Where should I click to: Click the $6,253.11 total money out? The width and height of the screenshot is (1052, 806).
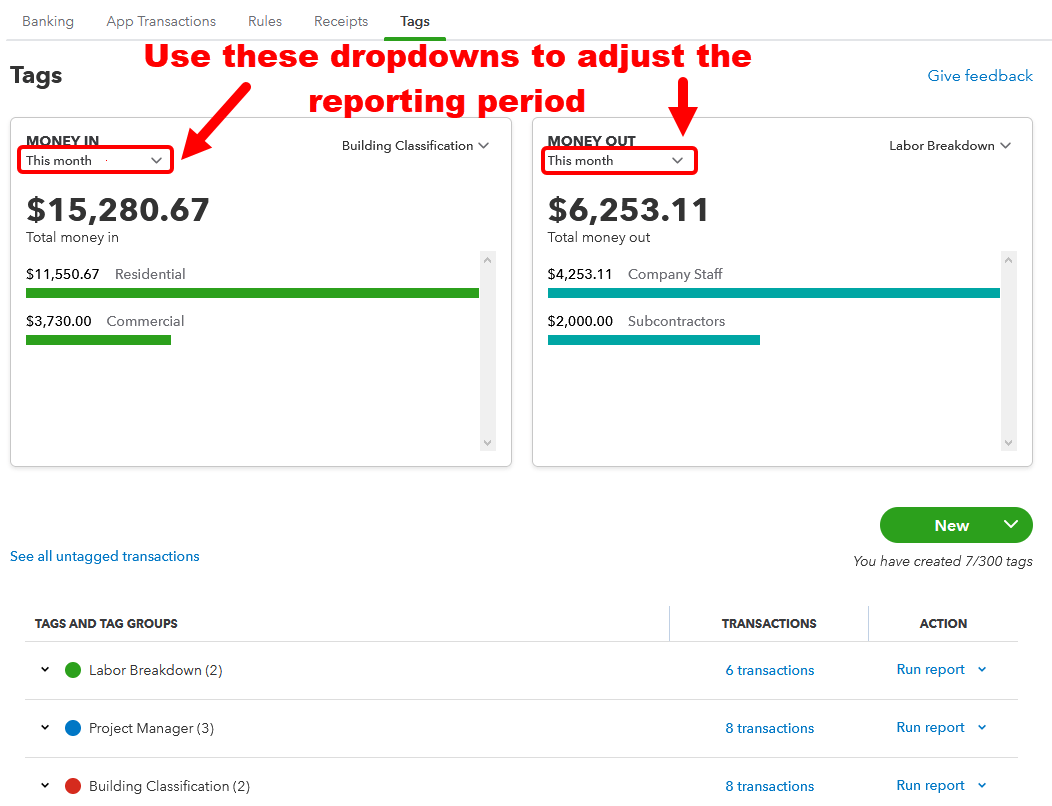(x=628, y=209)
